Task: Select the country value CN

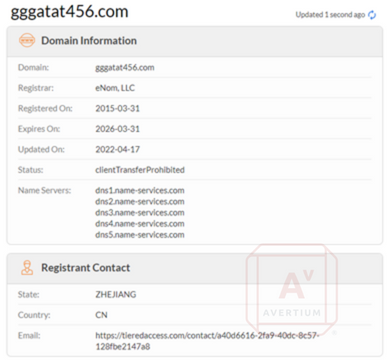Action: 101,315
